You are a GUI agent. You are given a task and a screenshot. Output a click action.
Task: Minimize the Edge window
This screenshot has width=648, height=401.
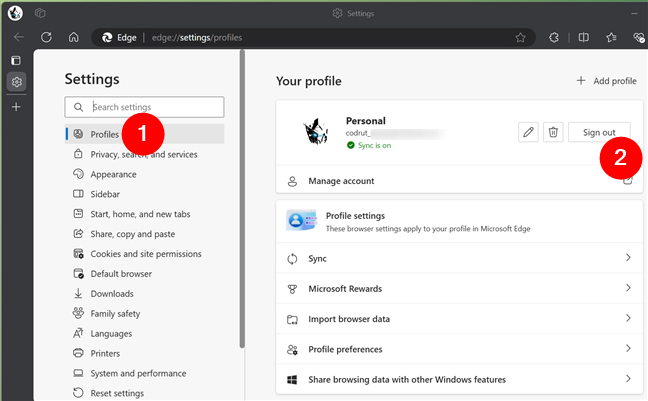pos(634,14)
